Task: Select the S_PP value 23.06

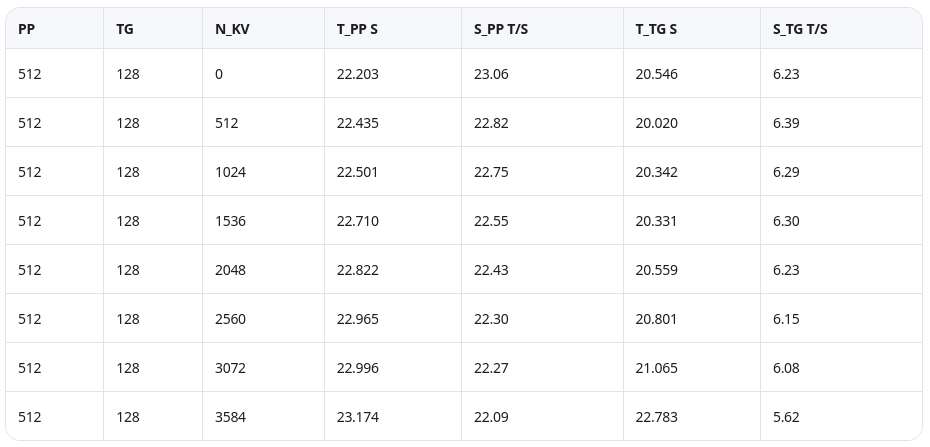Action: (x=491, y=74)
